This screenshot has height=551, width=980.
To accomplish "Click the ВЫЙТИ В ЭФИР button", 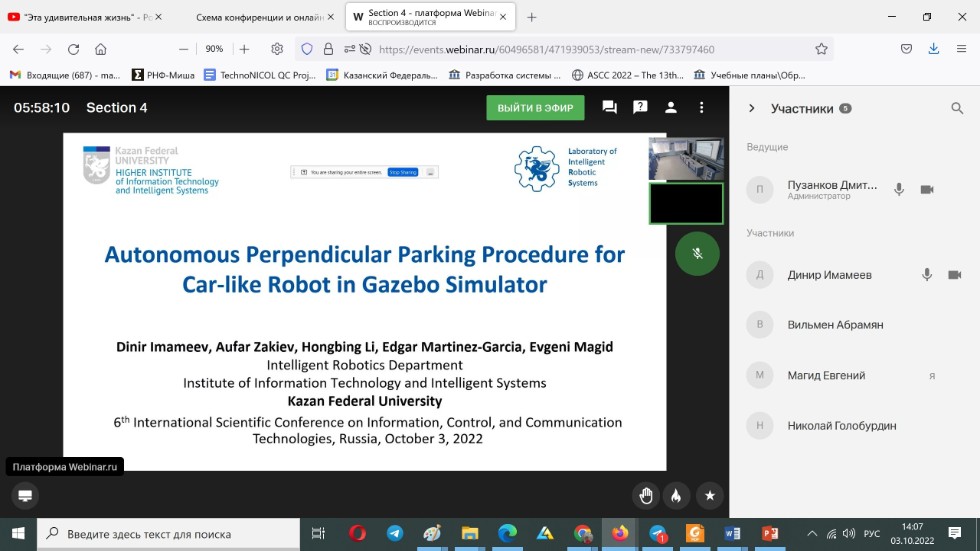I will [x=535, y=108].
